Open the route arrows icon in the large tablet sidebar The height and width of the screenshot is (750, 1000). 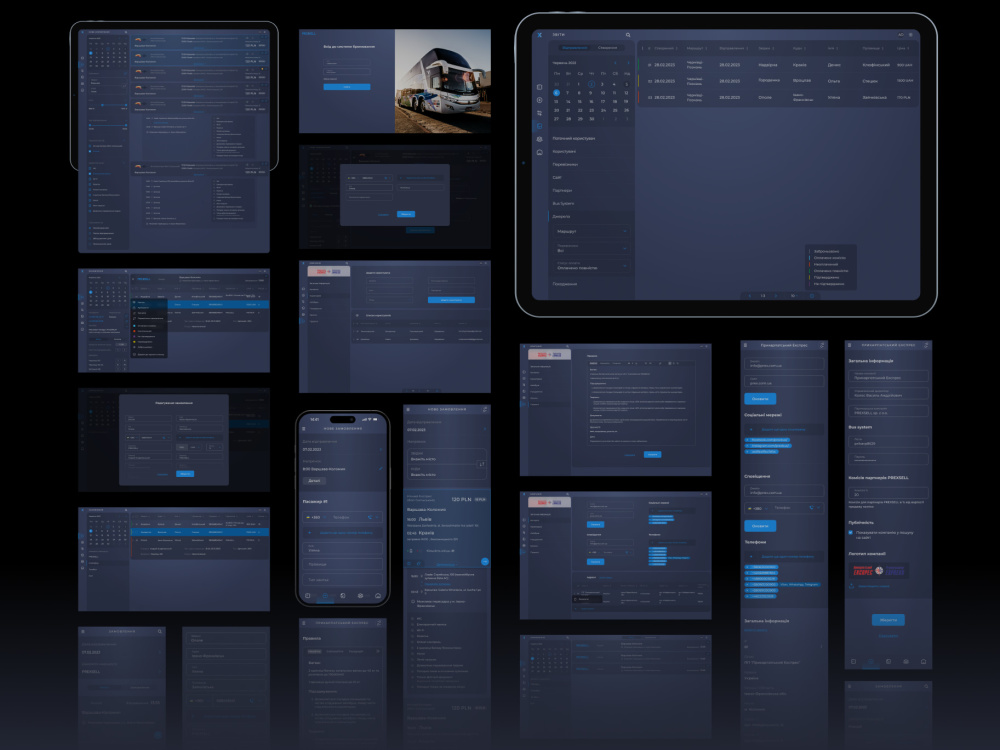[x=540, y=113]
